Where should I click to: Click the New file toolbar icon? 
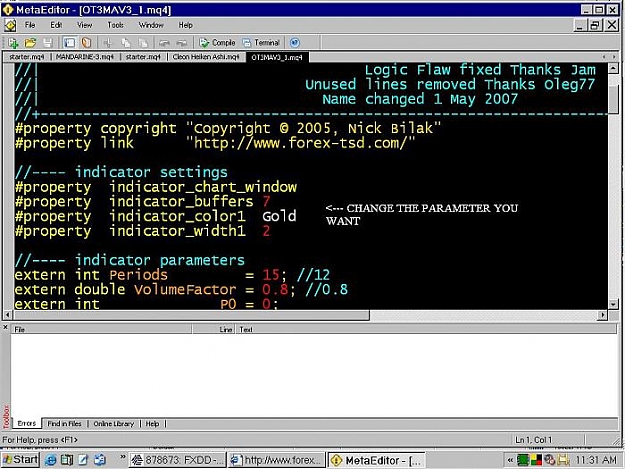(13, 43)
